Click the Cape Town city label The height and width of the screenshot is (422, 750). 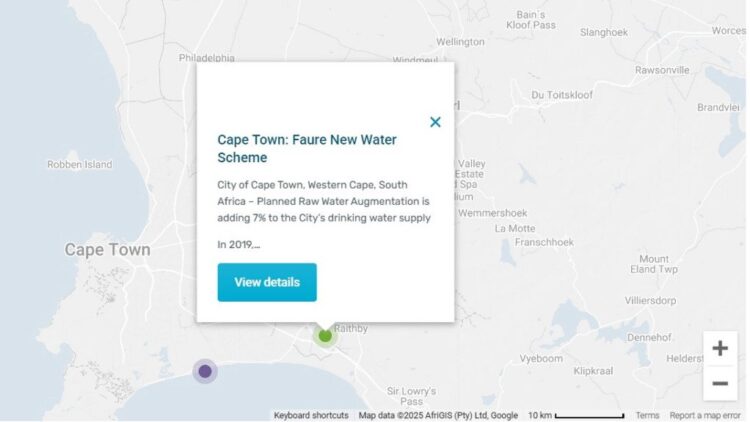coord(108,250)
